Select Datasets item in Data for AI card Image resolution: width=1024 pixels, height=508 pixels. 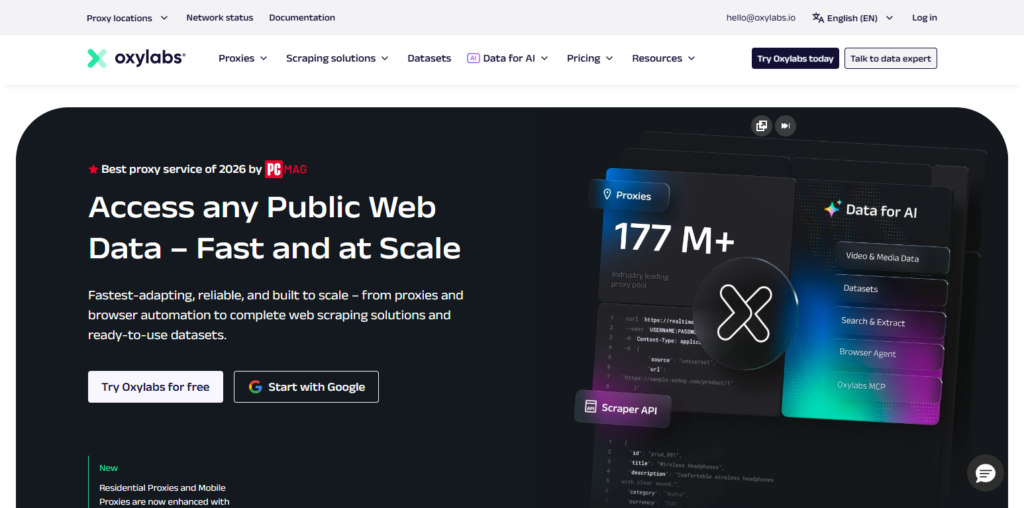891,289
